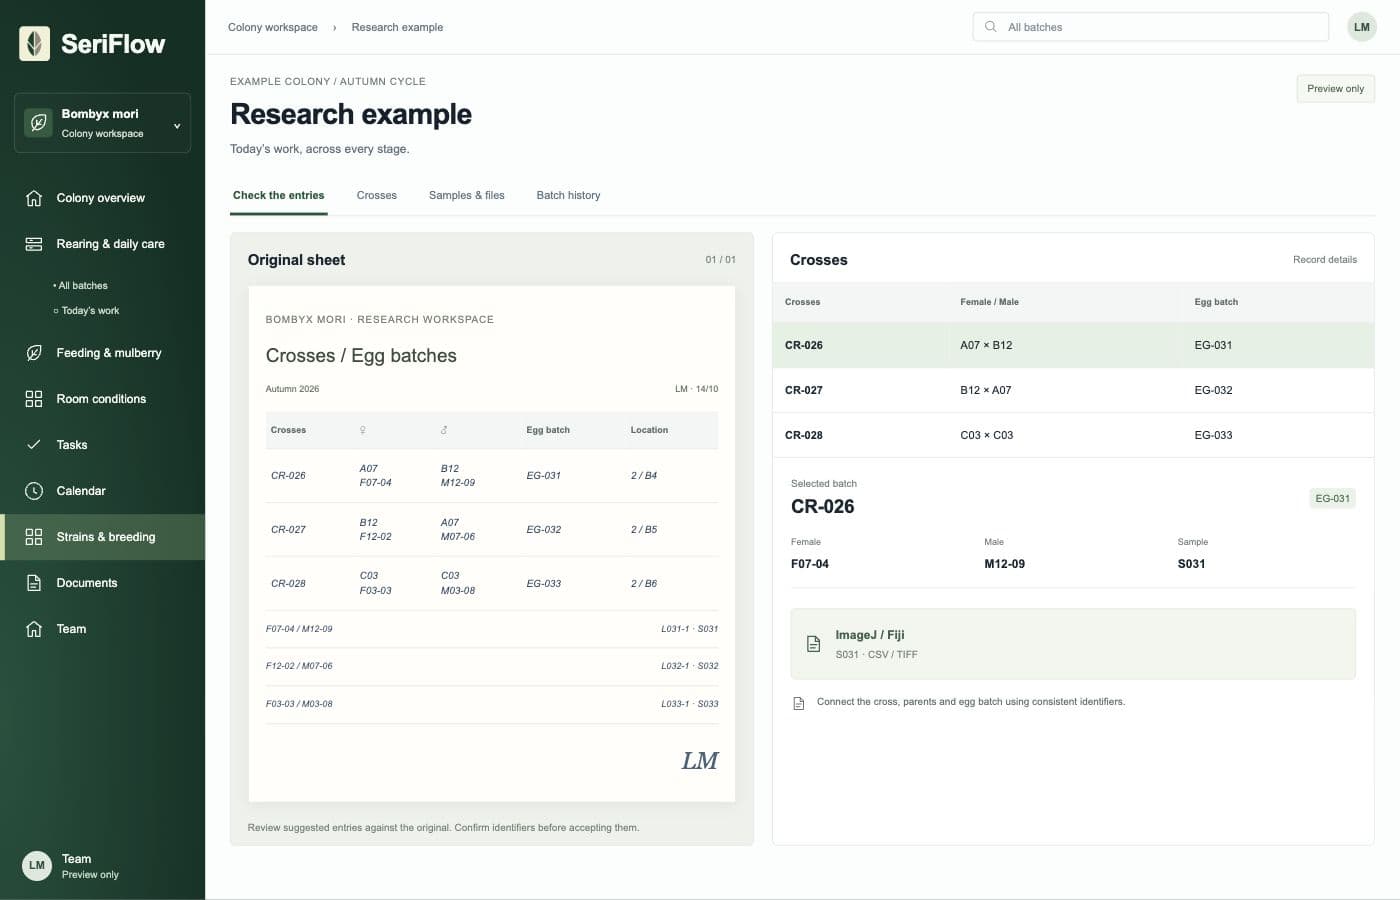Open Record details link
Image resolution: width=1400 pixels, height=900 pixels.
(1325, 260)
